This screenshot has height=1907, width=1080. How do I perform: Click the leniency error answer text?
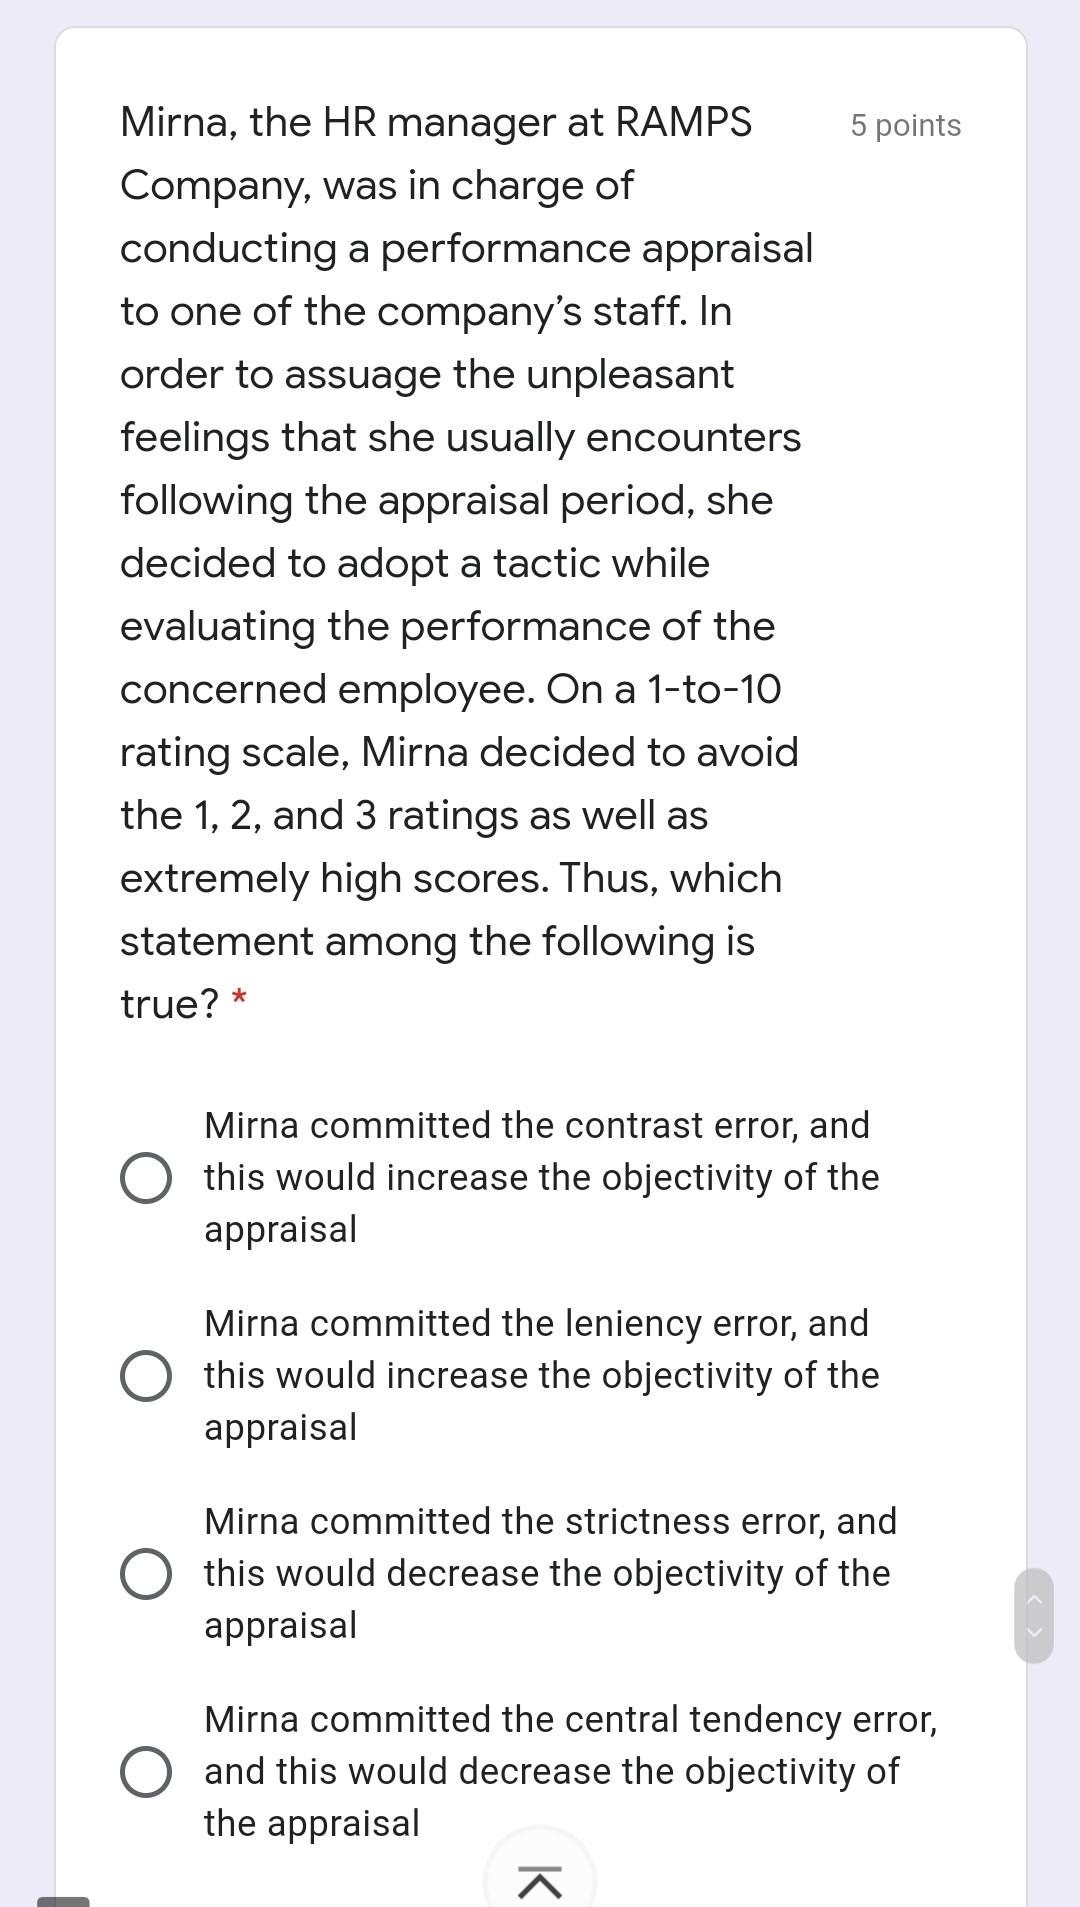pos(540,1375)
